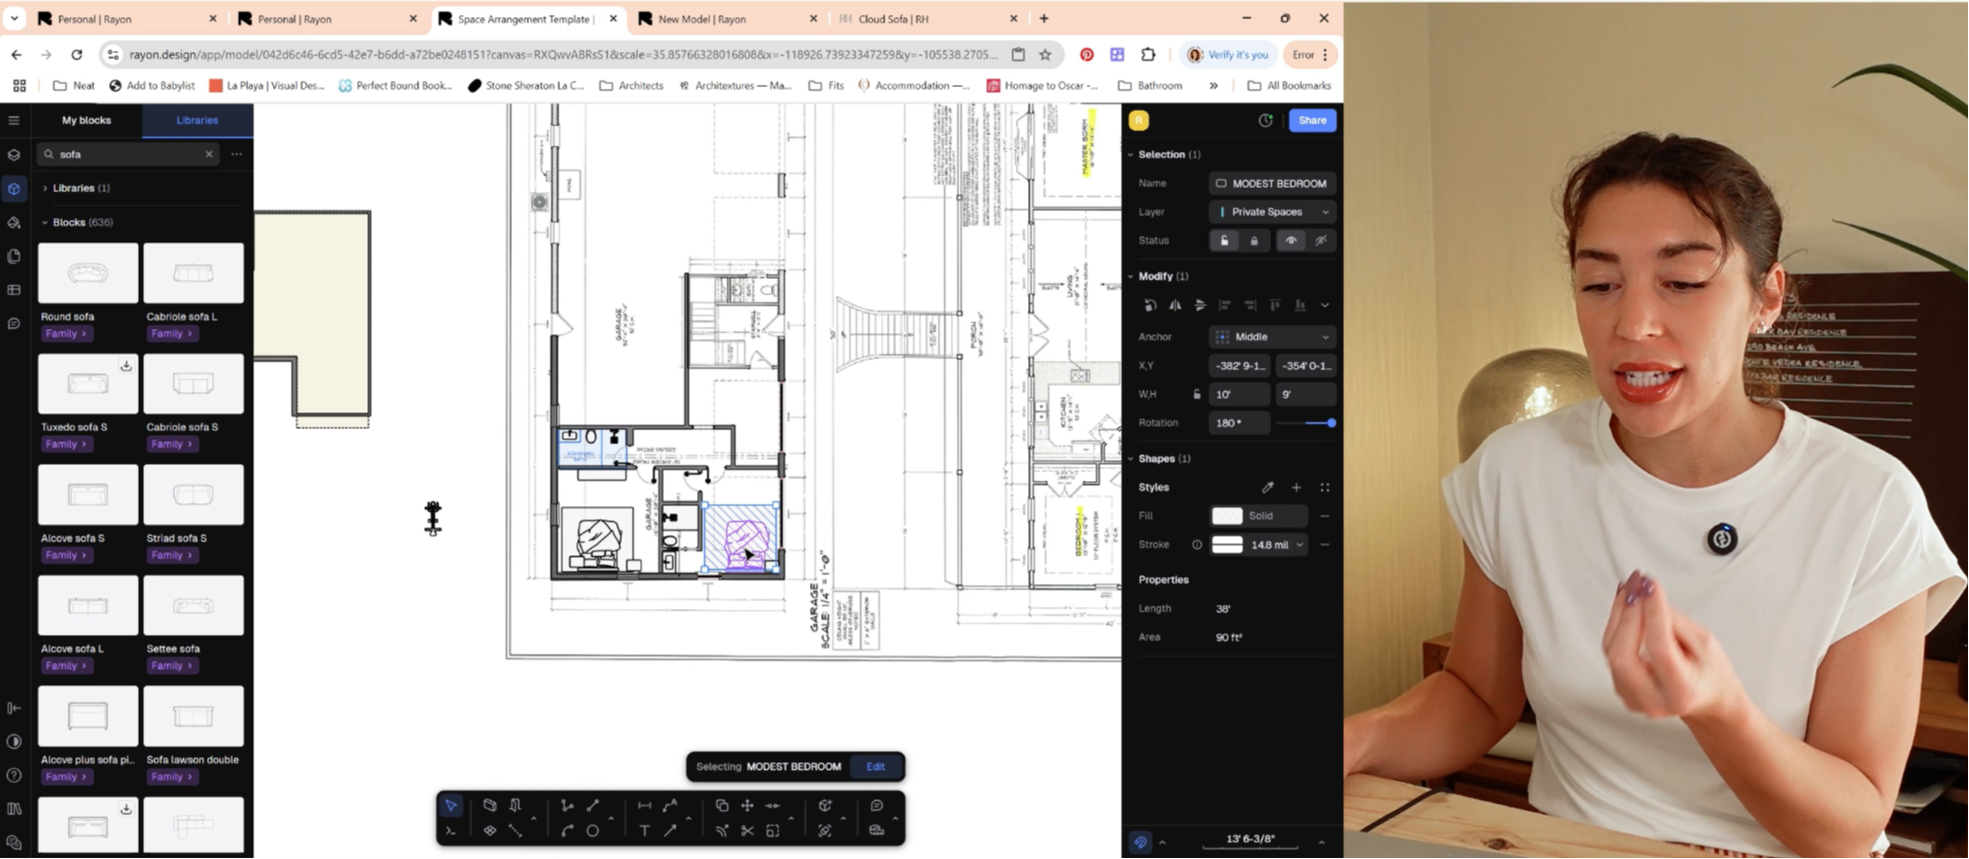Select the arc tool
This screenshot has height=859, width=1969.
pos(567,831)
